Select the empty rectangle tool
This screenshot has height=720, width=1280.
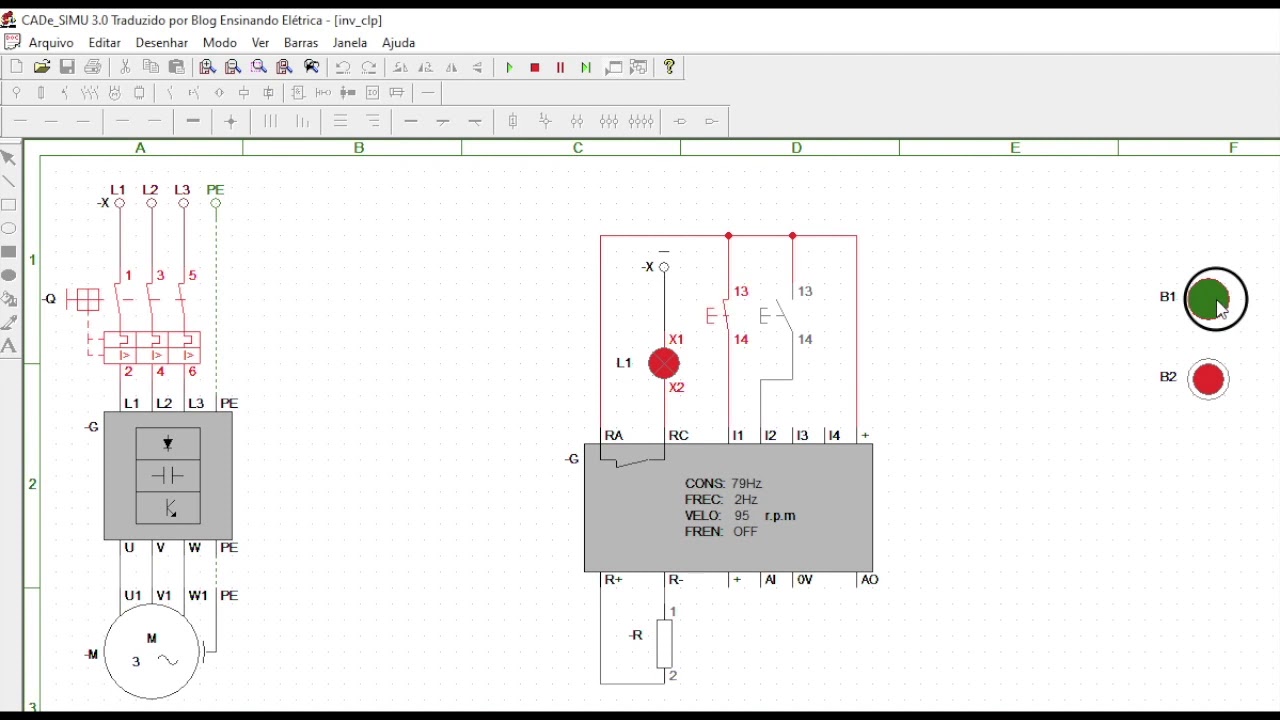click(9, 205)
